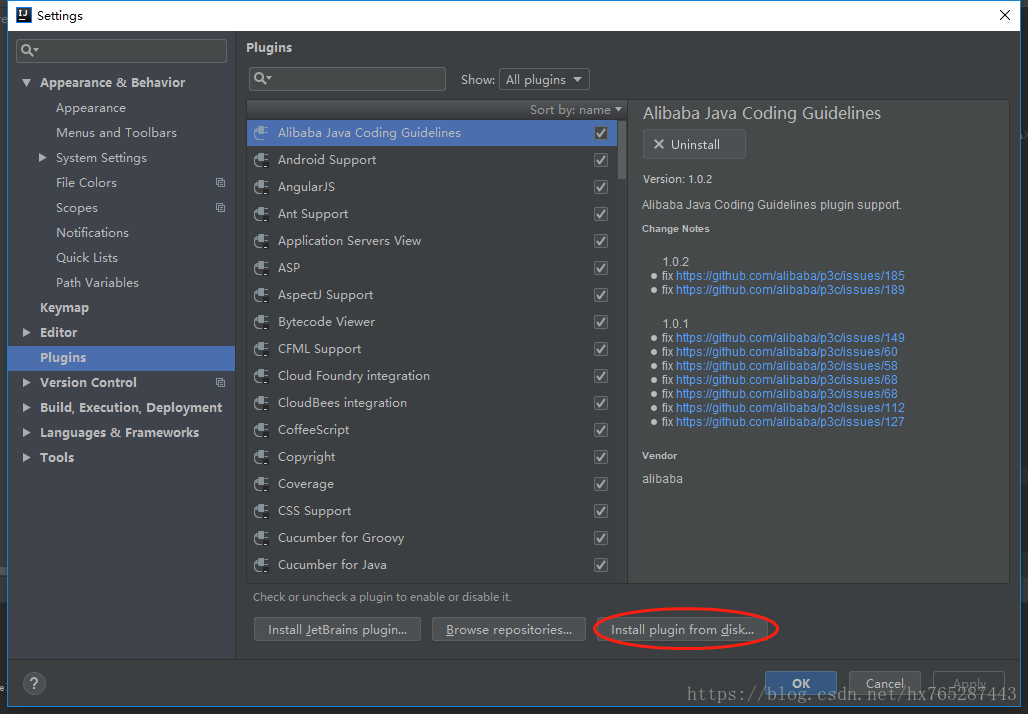Disable the Cucumber for Java checkbox
This screenshot has width=1028, height=714.
coord(601,565)
